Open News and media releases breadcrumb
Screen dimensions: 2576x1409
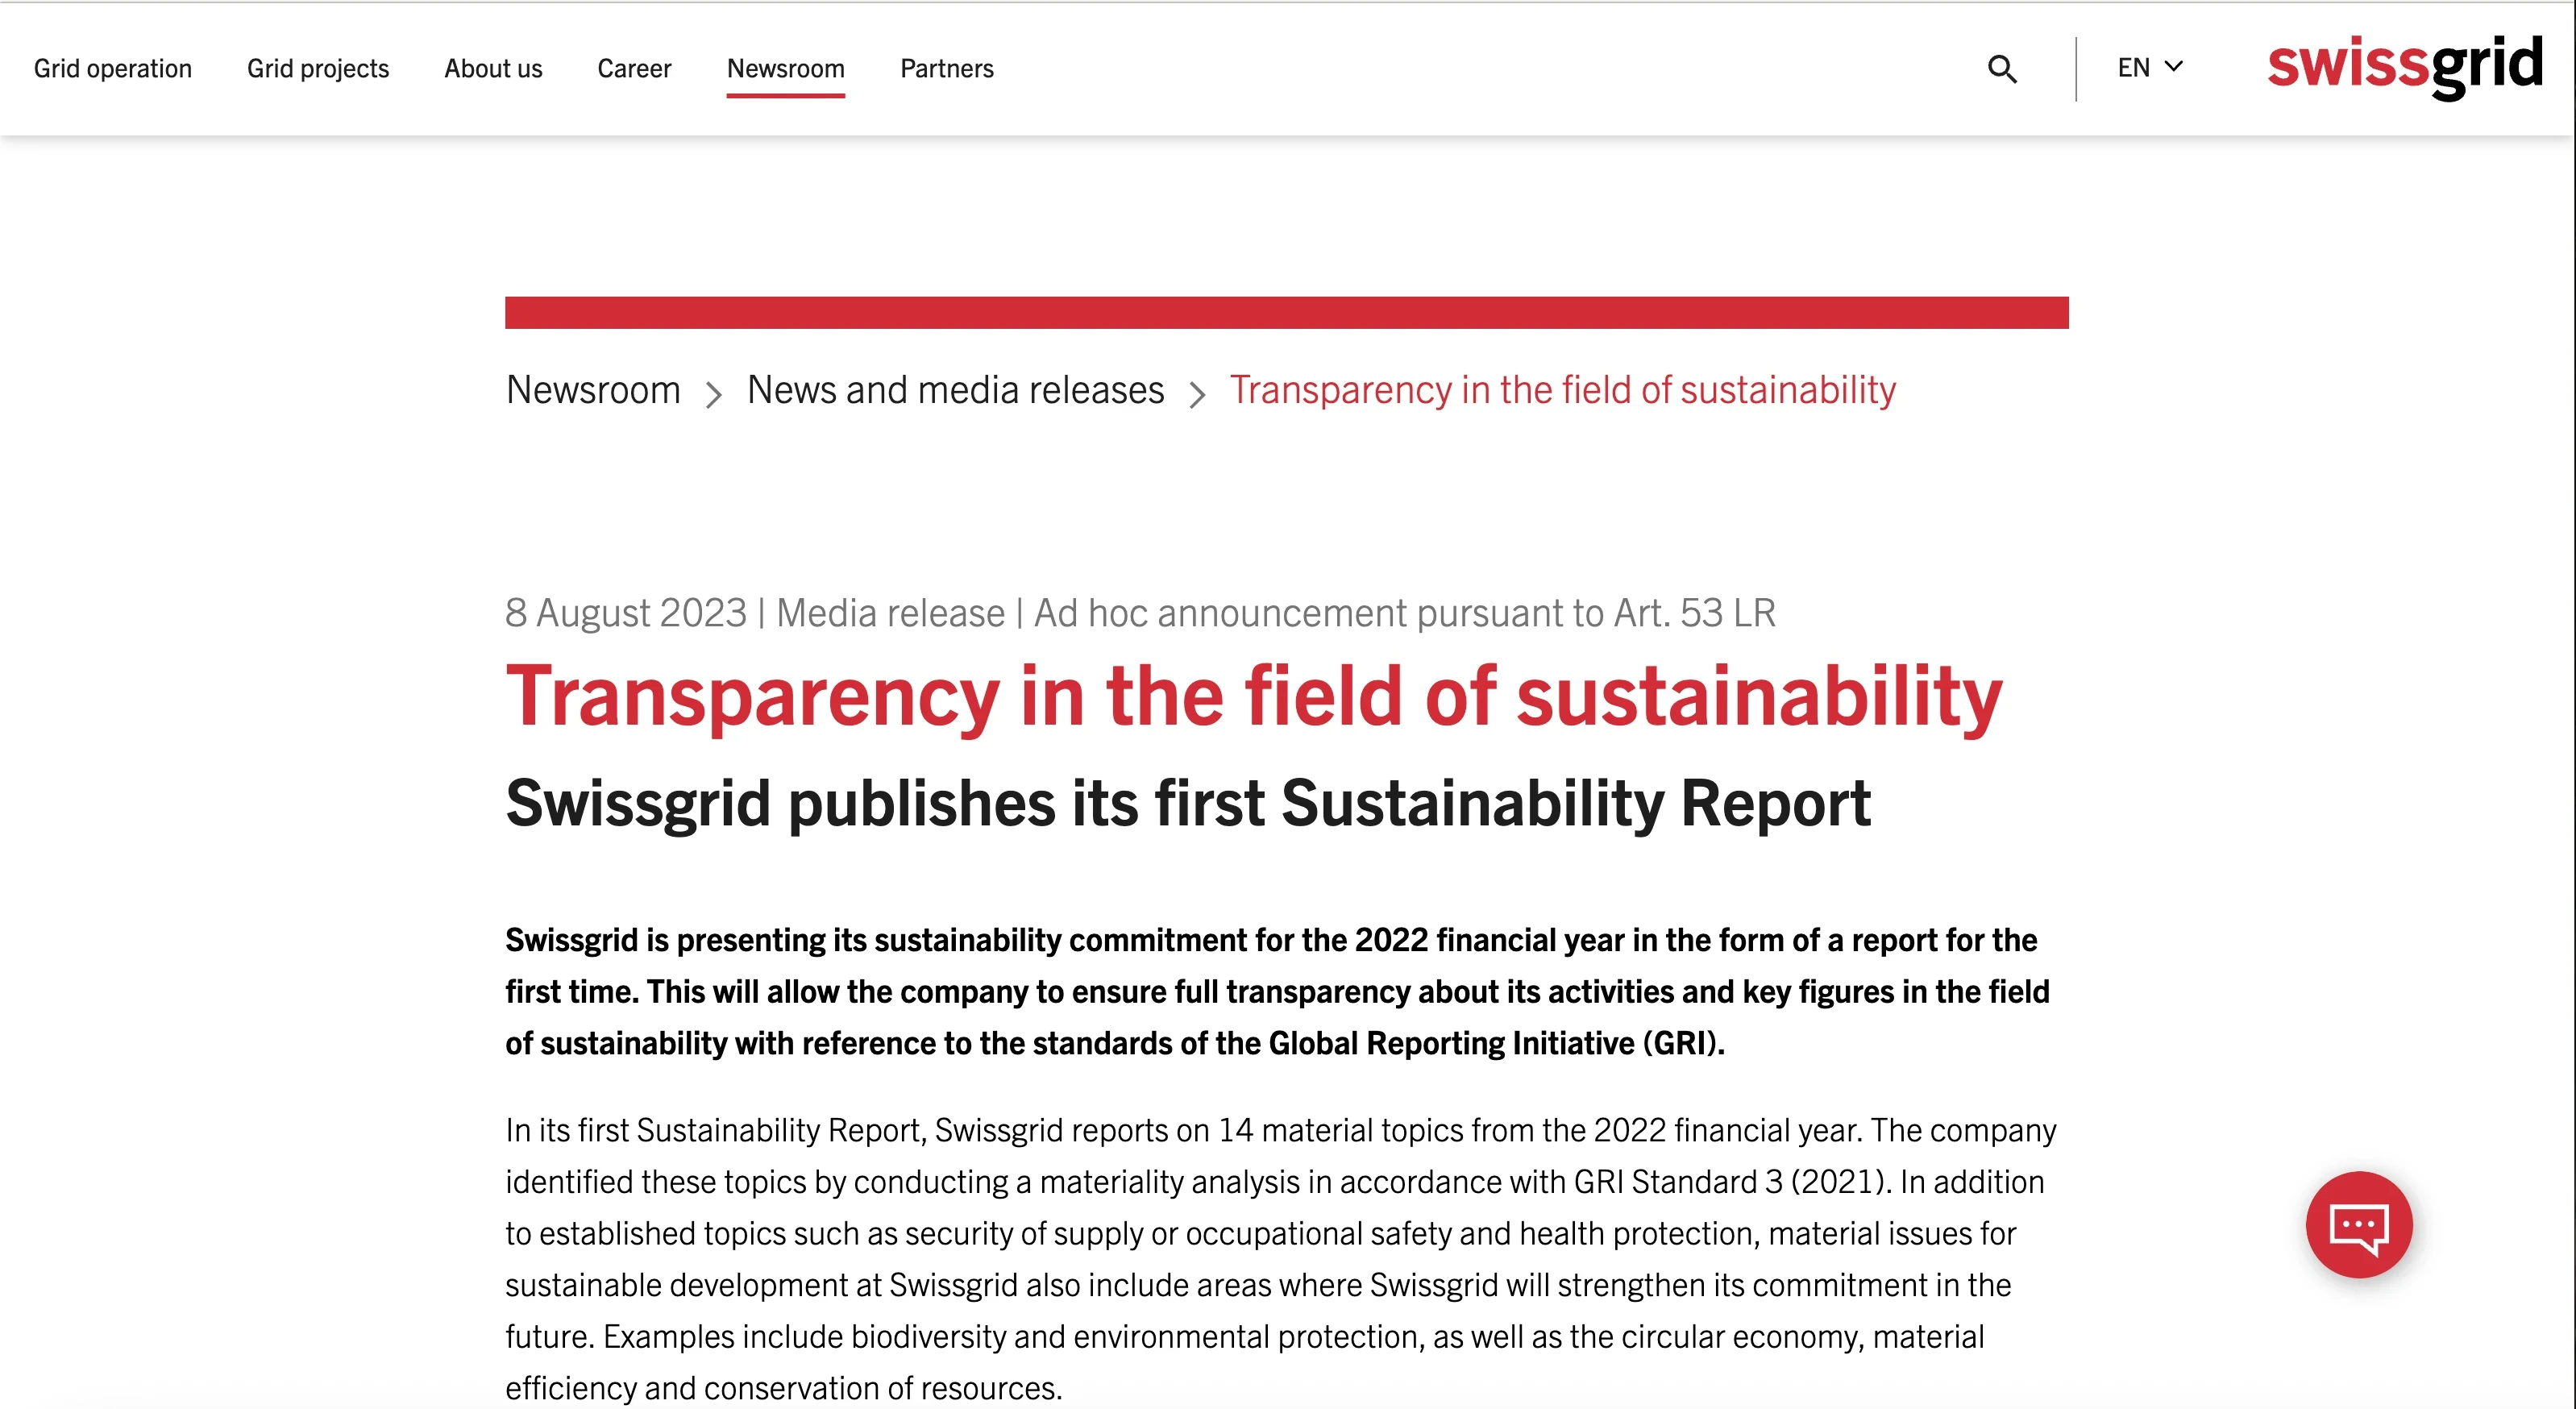point(955,390)
